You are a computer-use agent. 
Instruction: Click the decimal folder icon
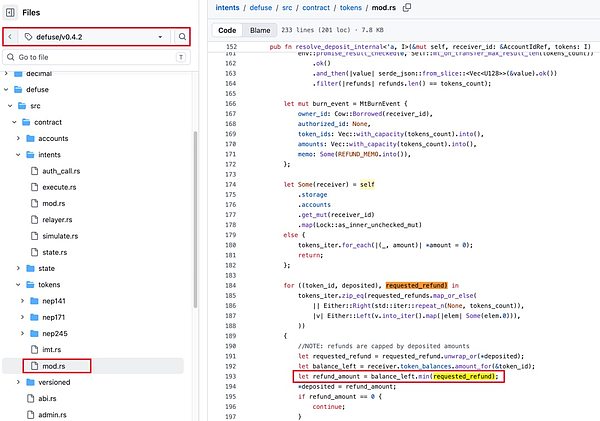pyautogui.click(x=18, y=73)
